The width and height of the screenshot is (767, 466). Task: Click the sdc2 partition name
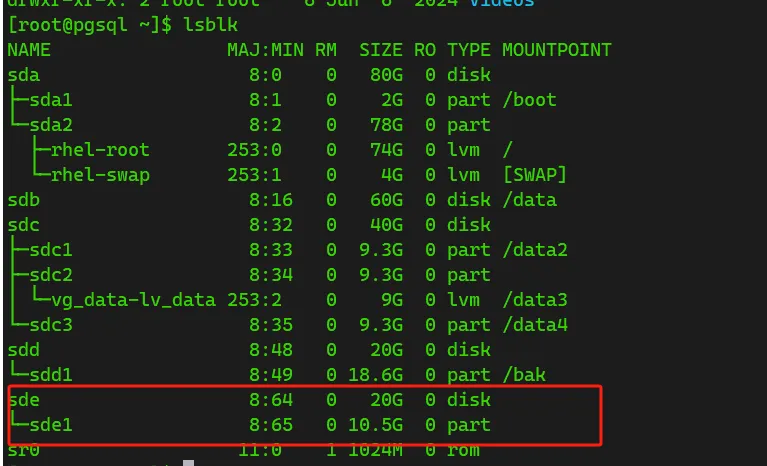[51, 275]
